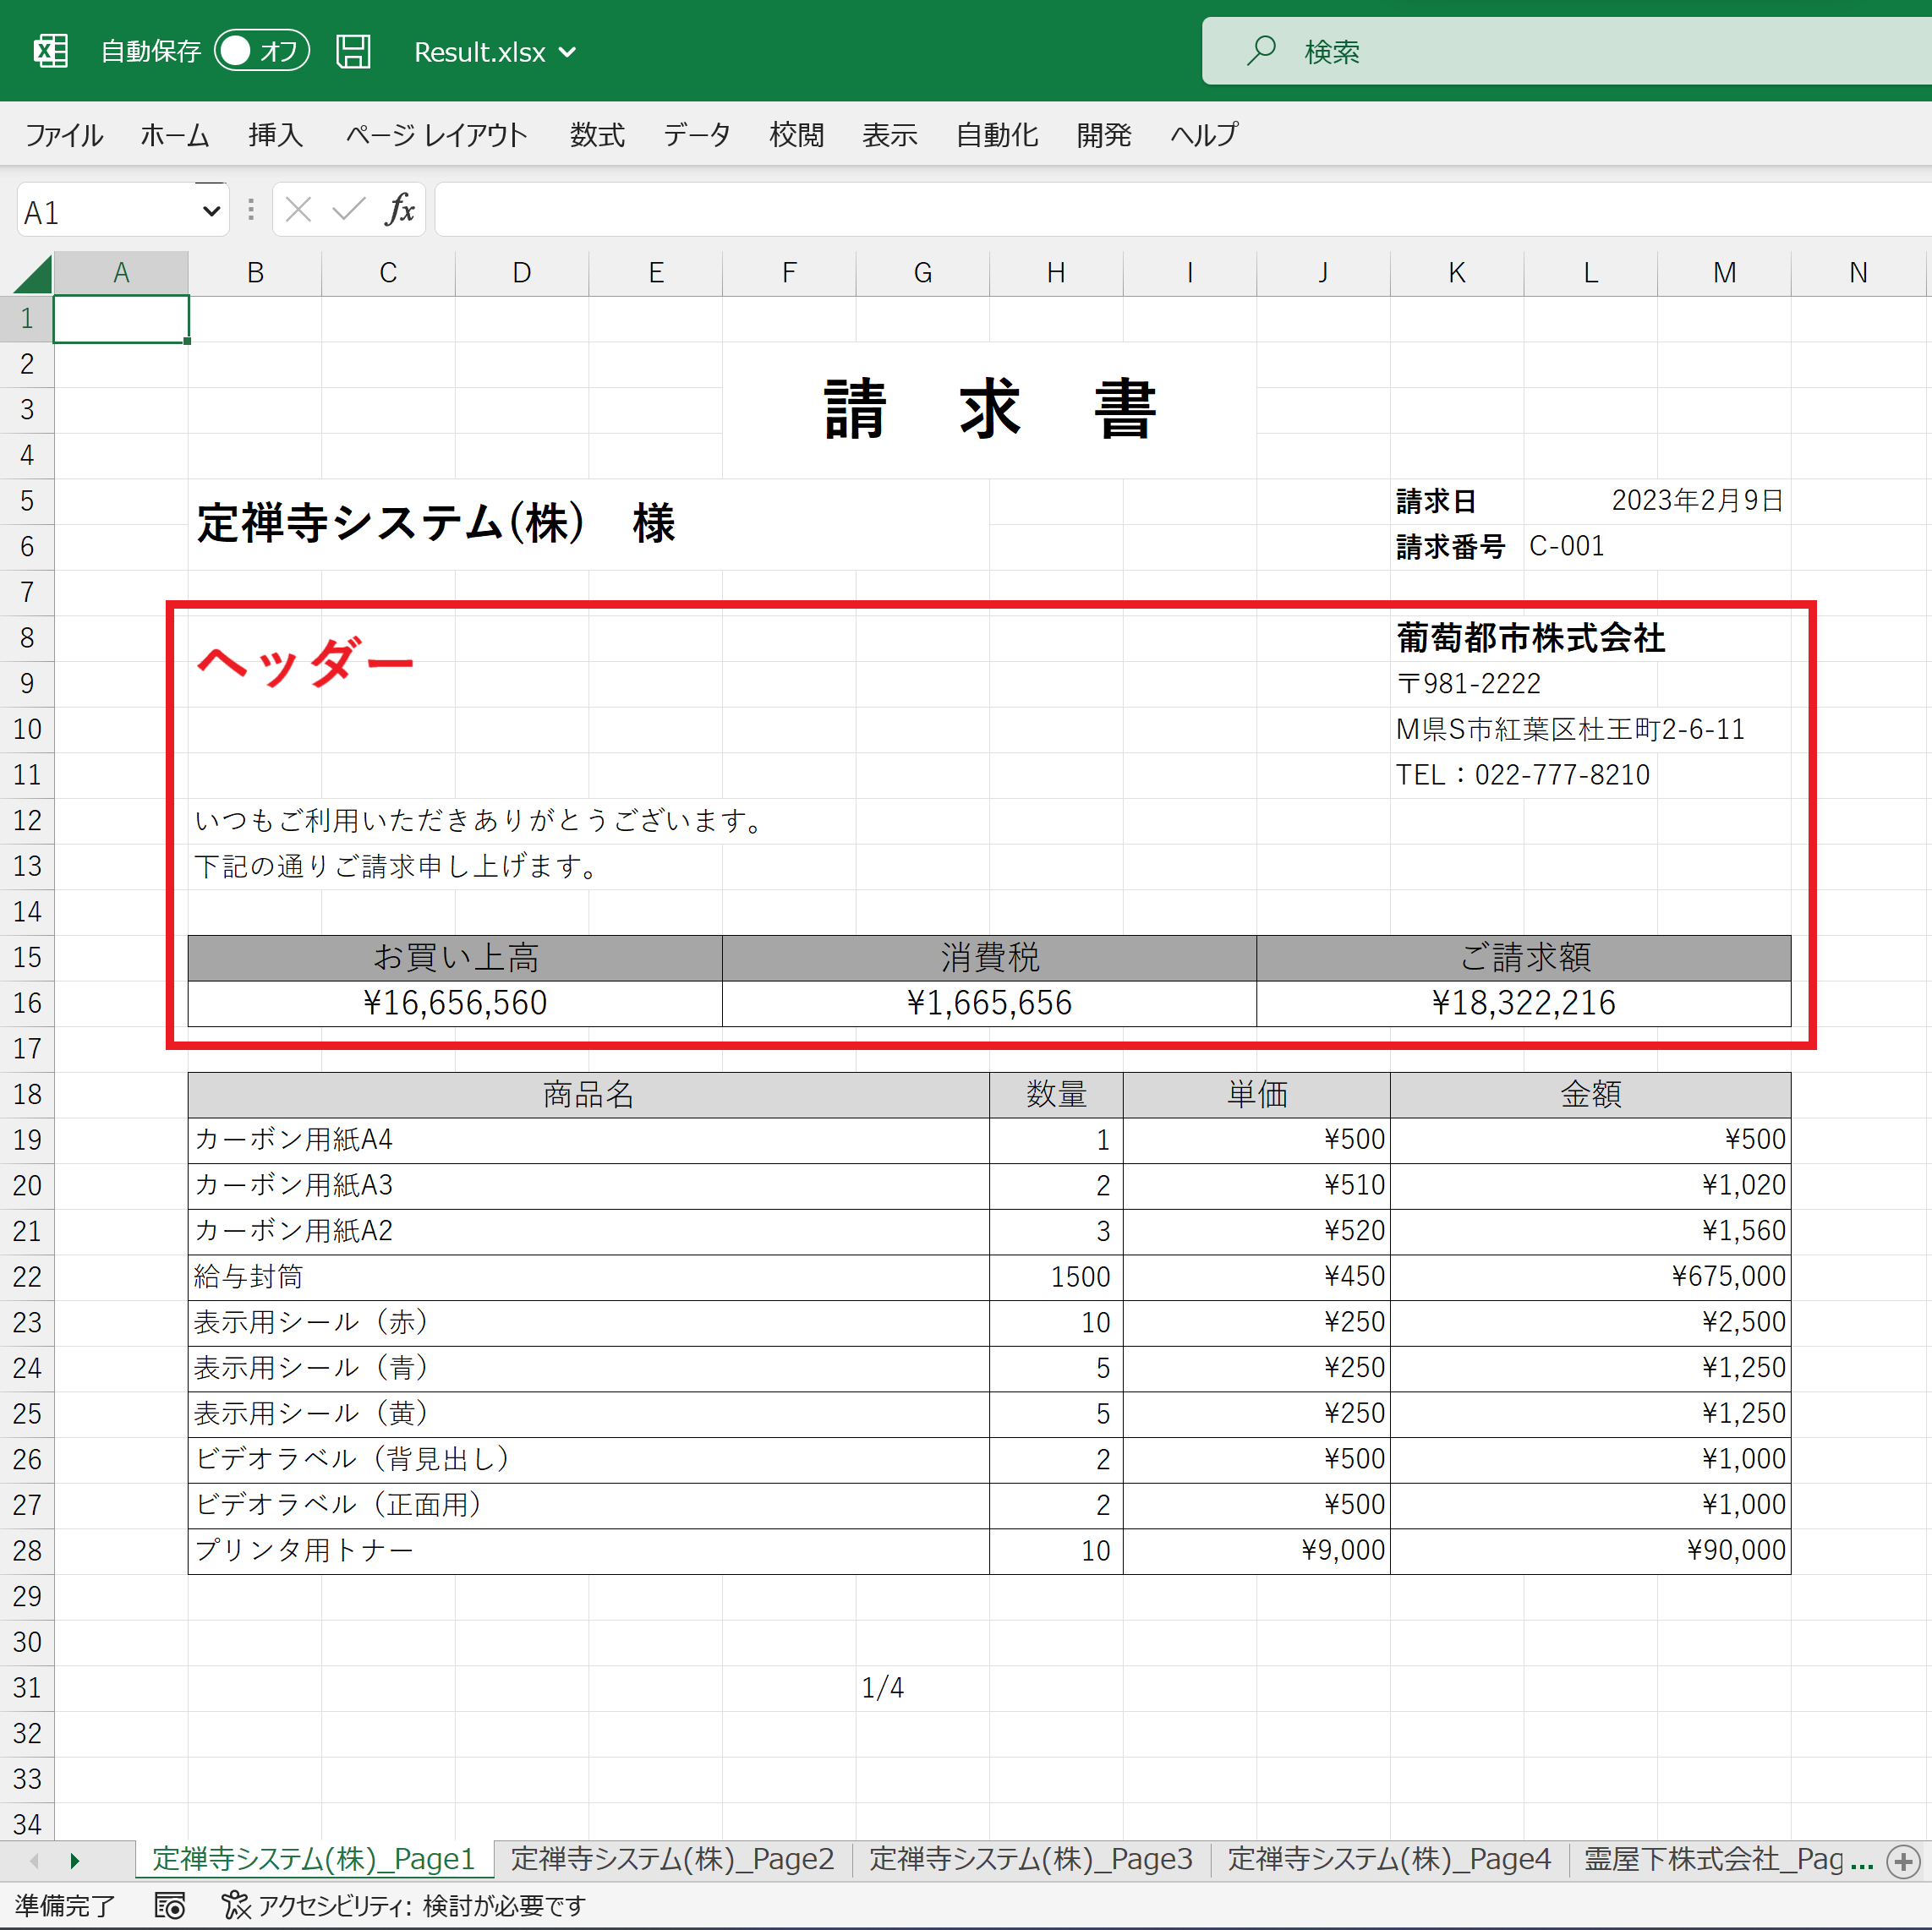Click the ¥18,322,216 total cell
The height and width of the screenshot is (1930, 1932).
[1523, 1003]
